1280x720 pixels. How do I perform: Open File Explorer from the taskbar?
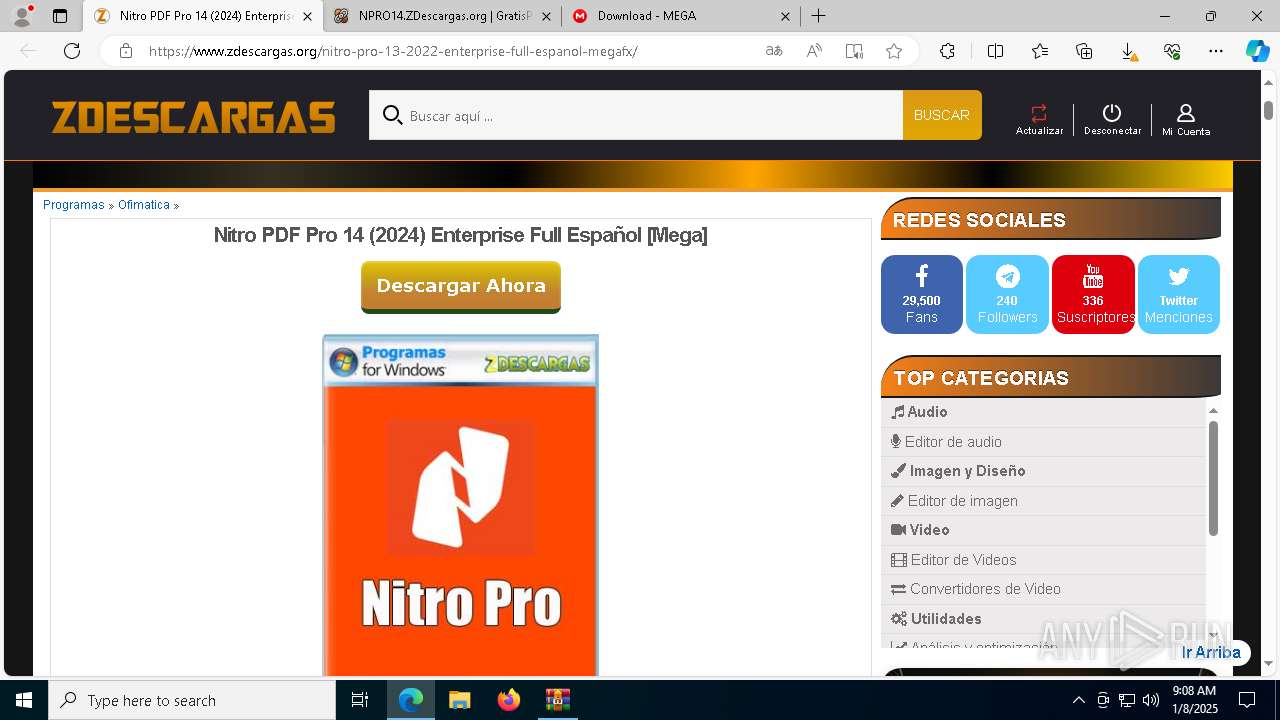click(x=459, y=700)
